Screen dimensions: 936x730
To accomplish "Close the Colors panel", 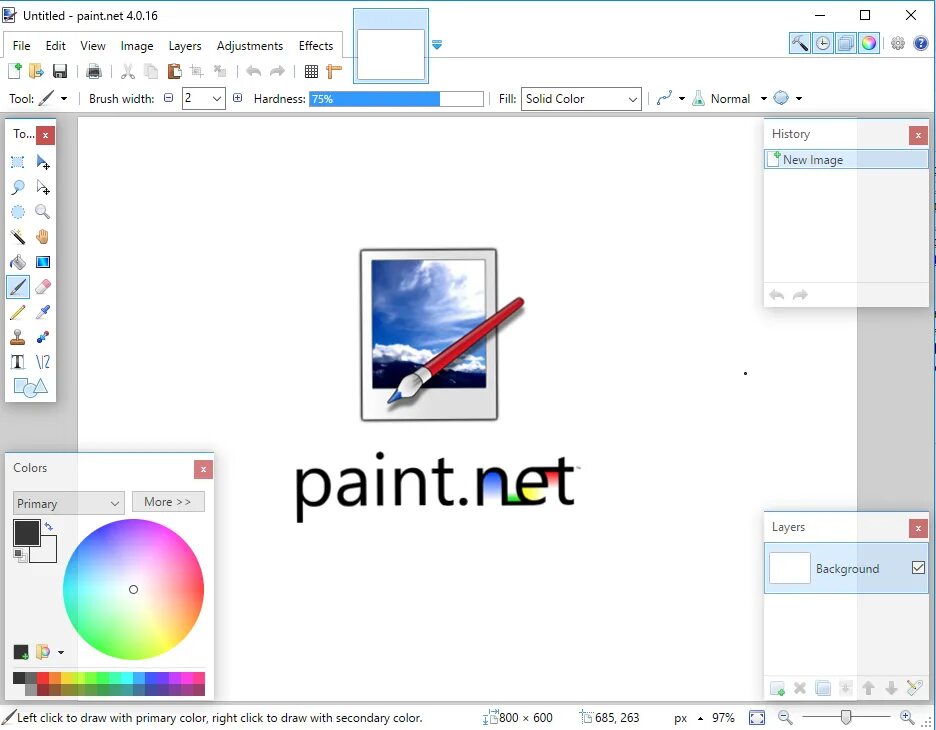I will point(203,469).
